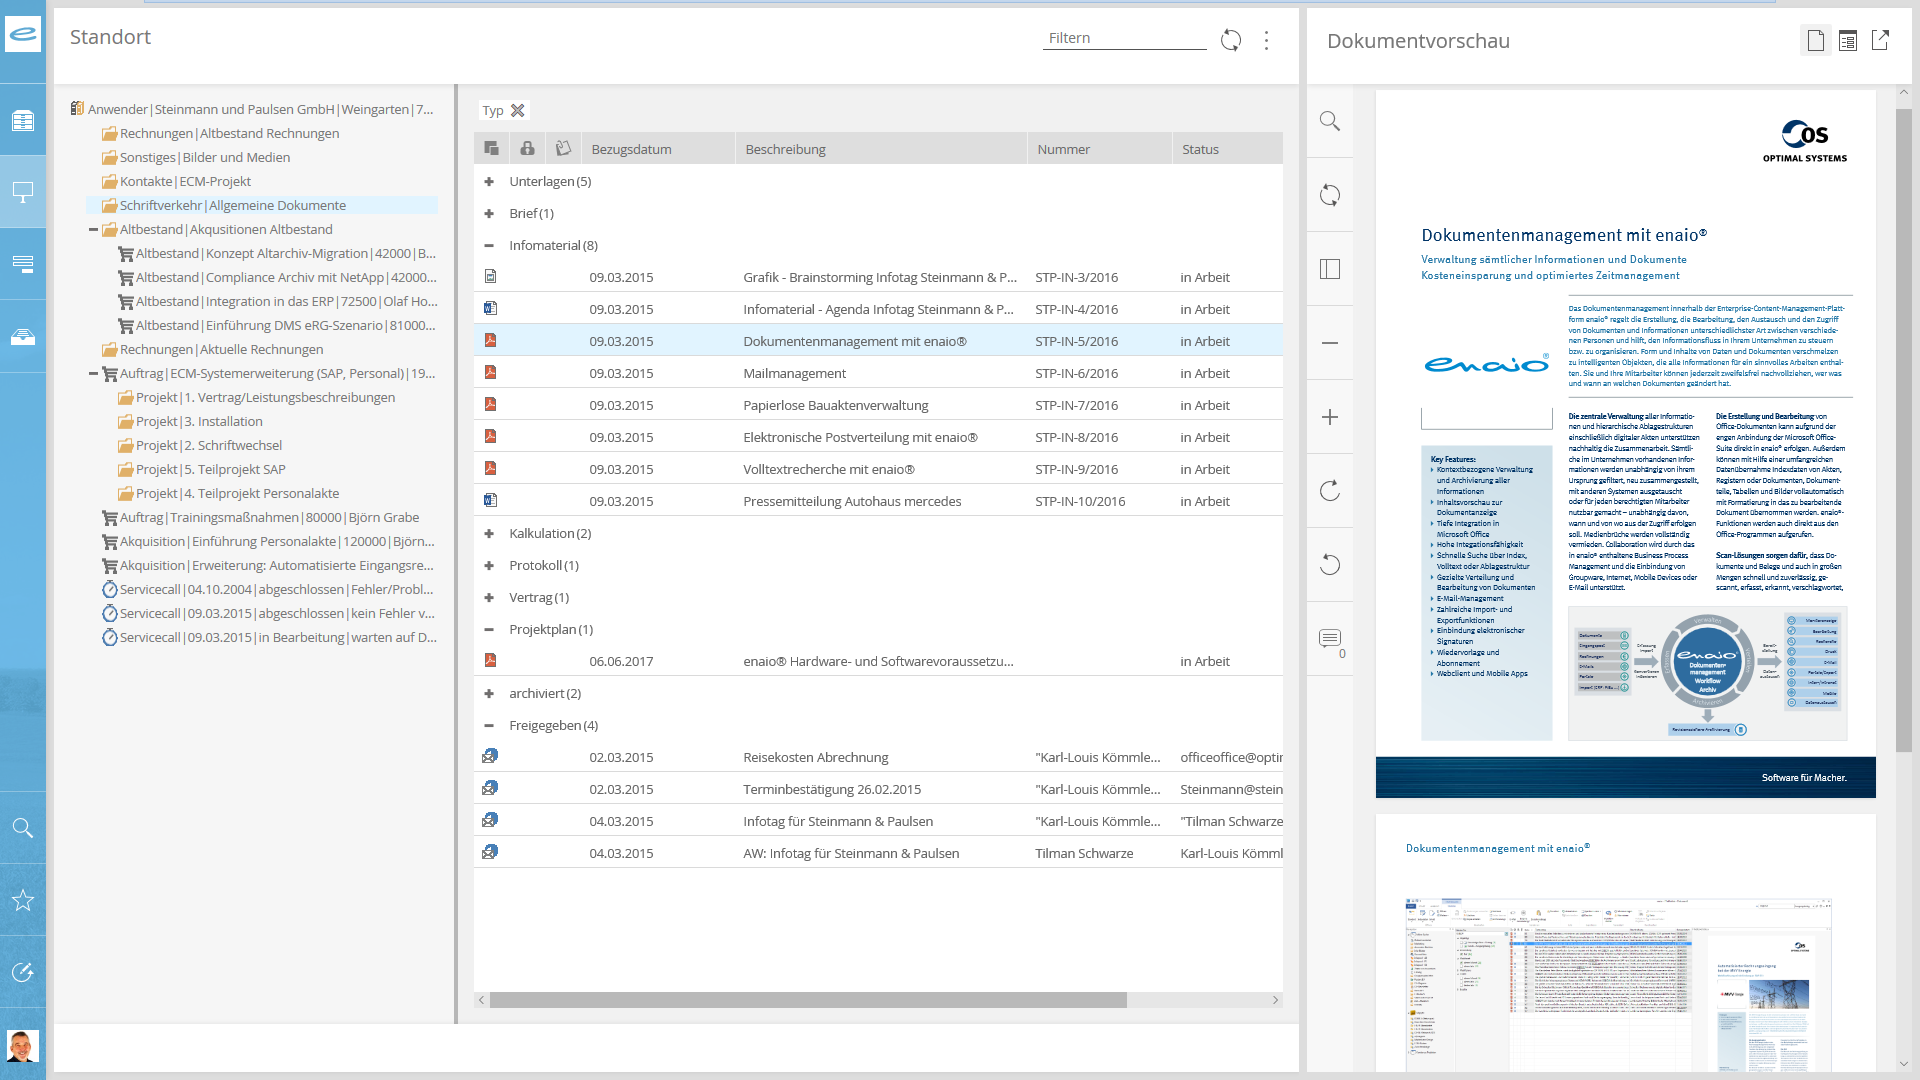Rotate the document preview clockwise
This screenshot has height=1080, width=1920.
[1329, 491]
